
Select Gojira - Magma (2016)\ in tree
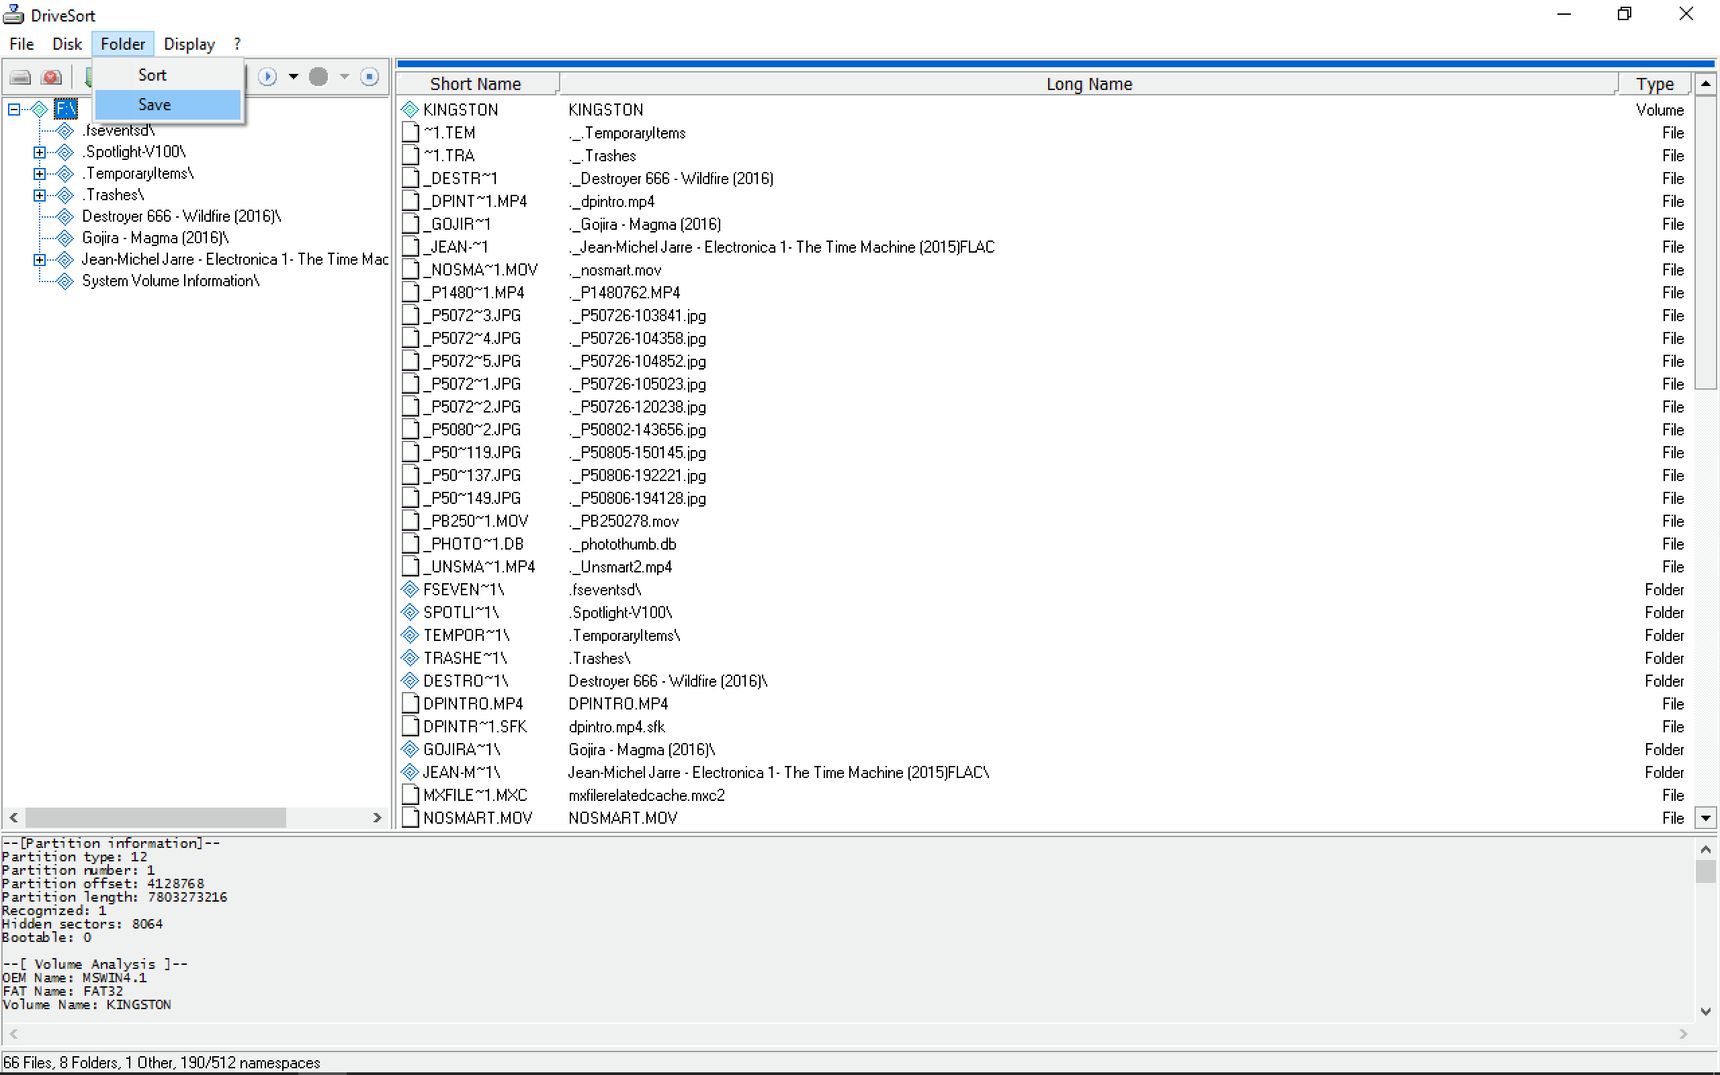(155, 238)
